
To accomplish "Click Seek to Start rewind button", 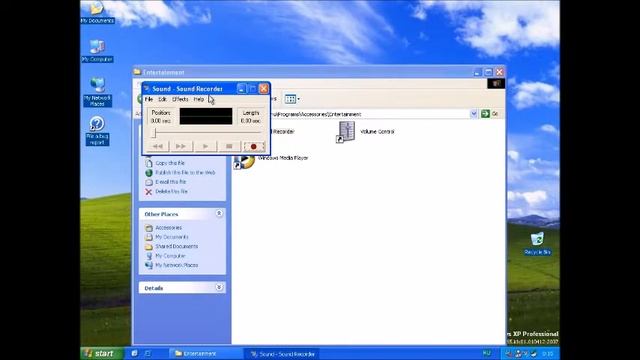I will (158, 146).
